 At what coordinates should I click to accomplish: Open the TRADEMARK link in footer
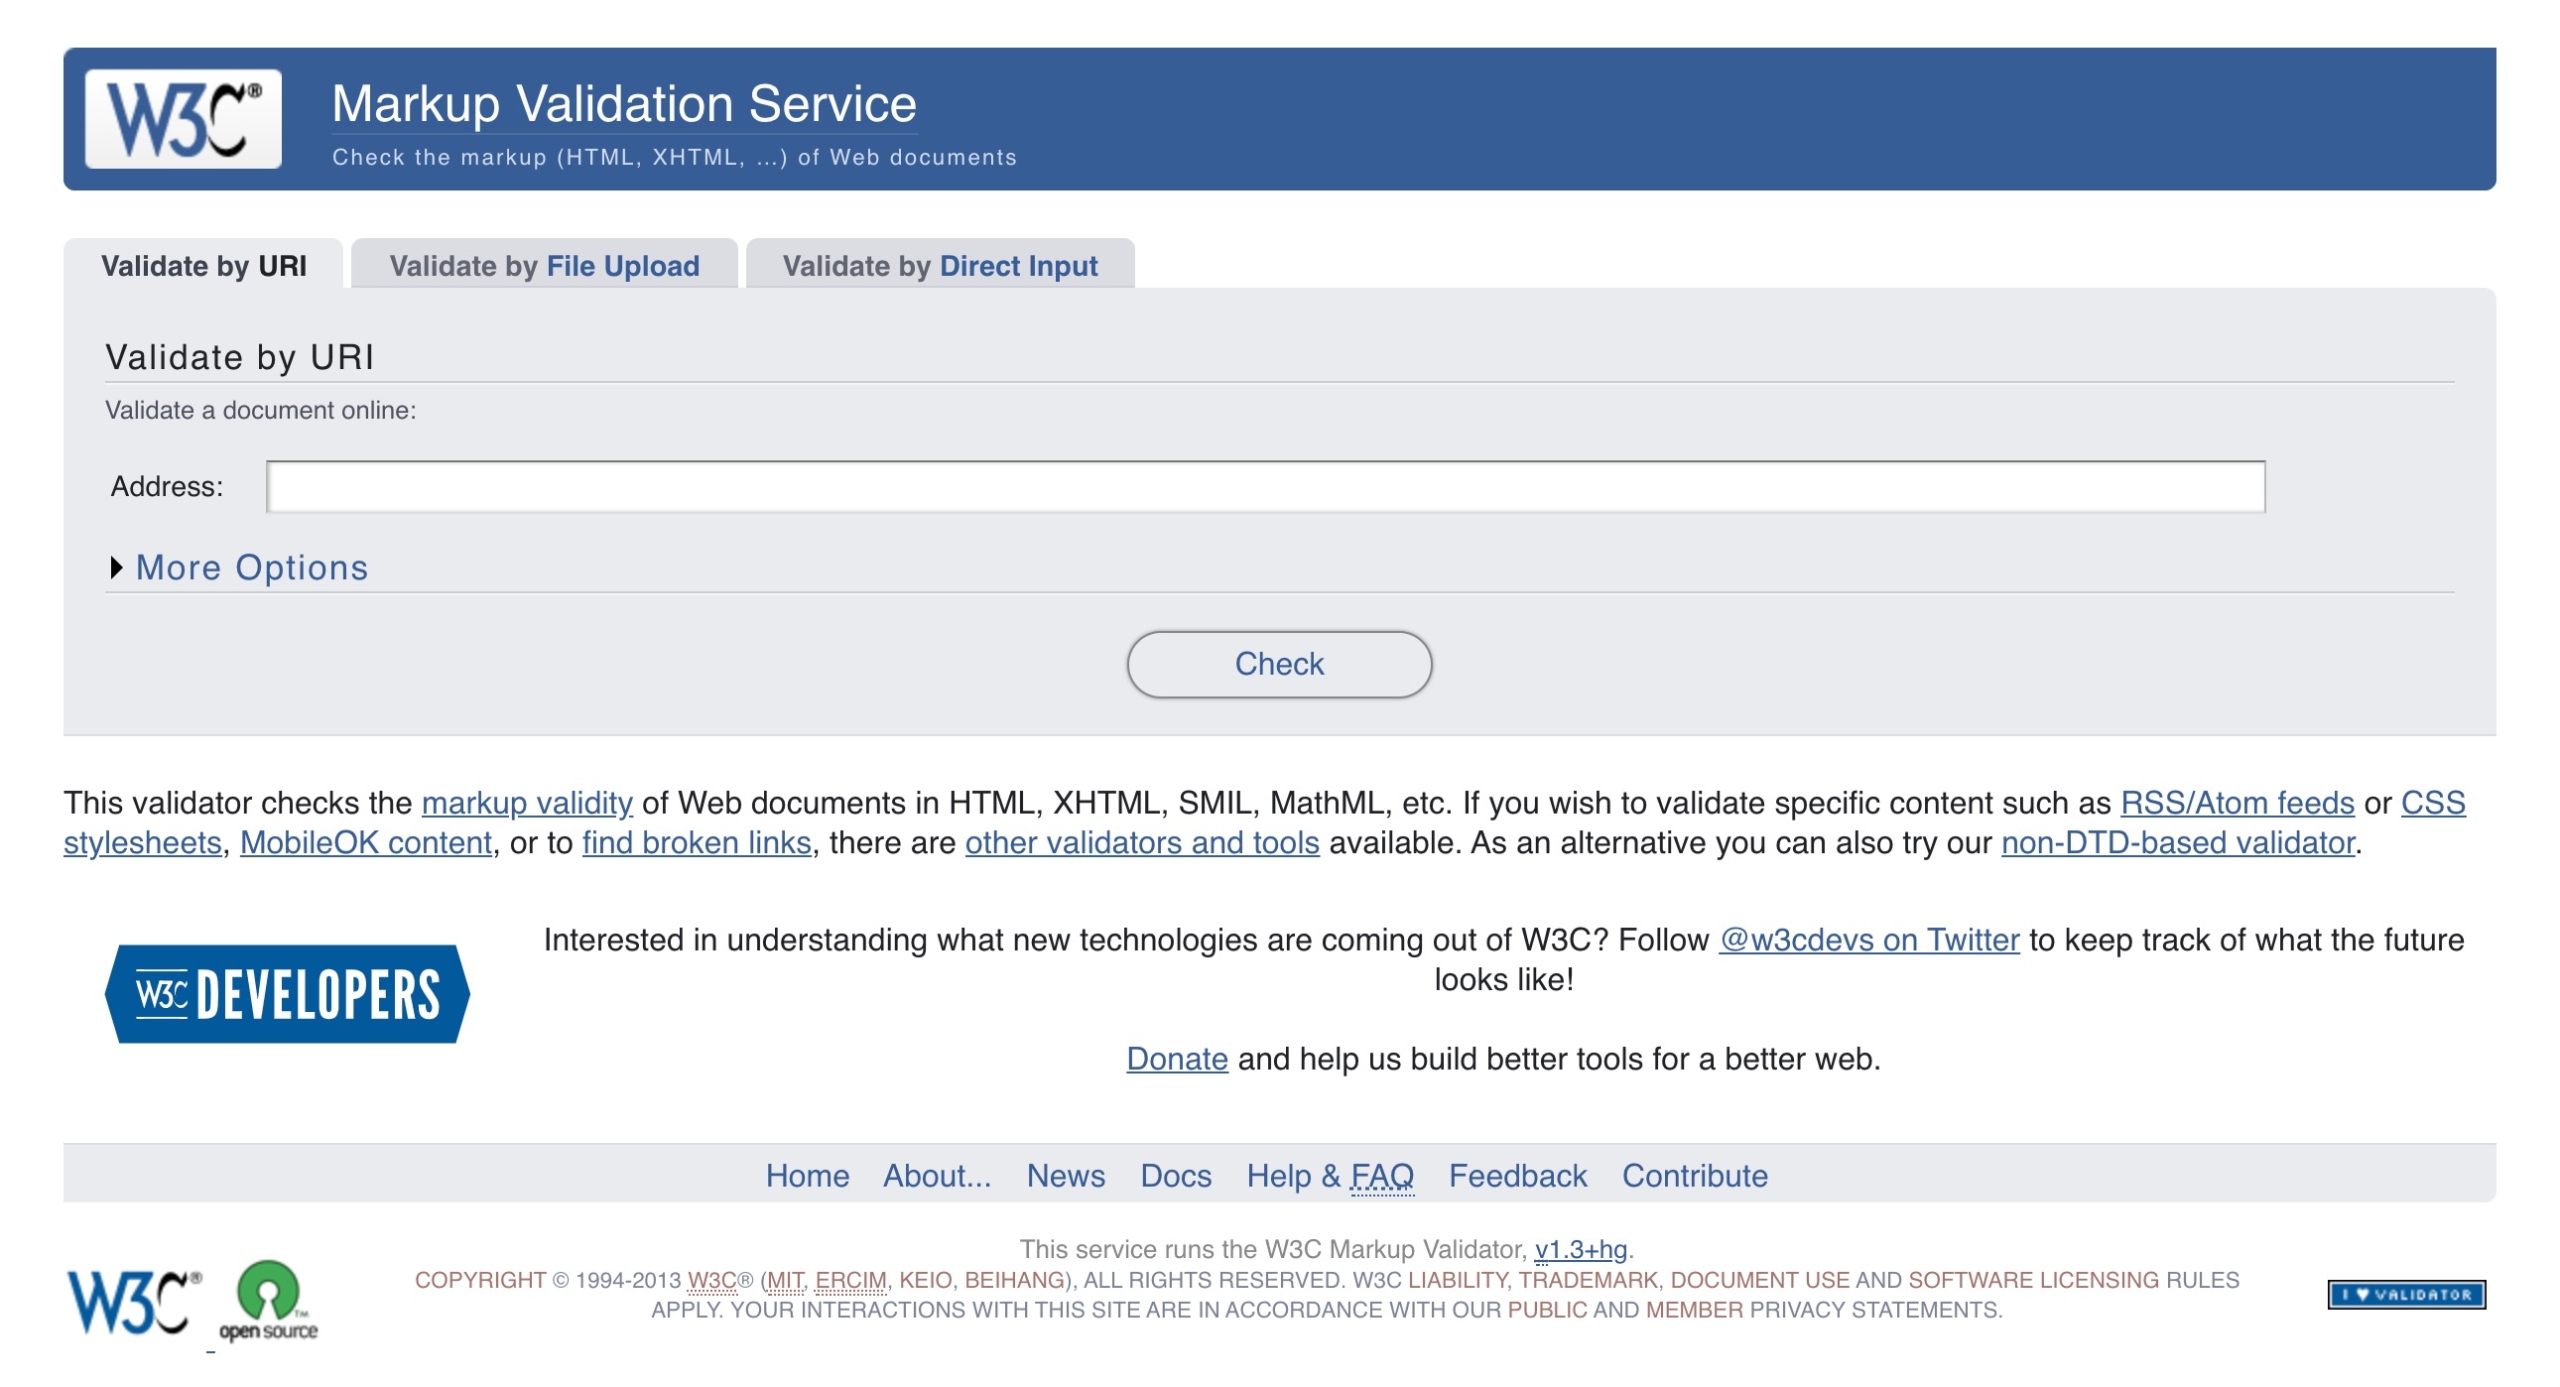1588,1281
